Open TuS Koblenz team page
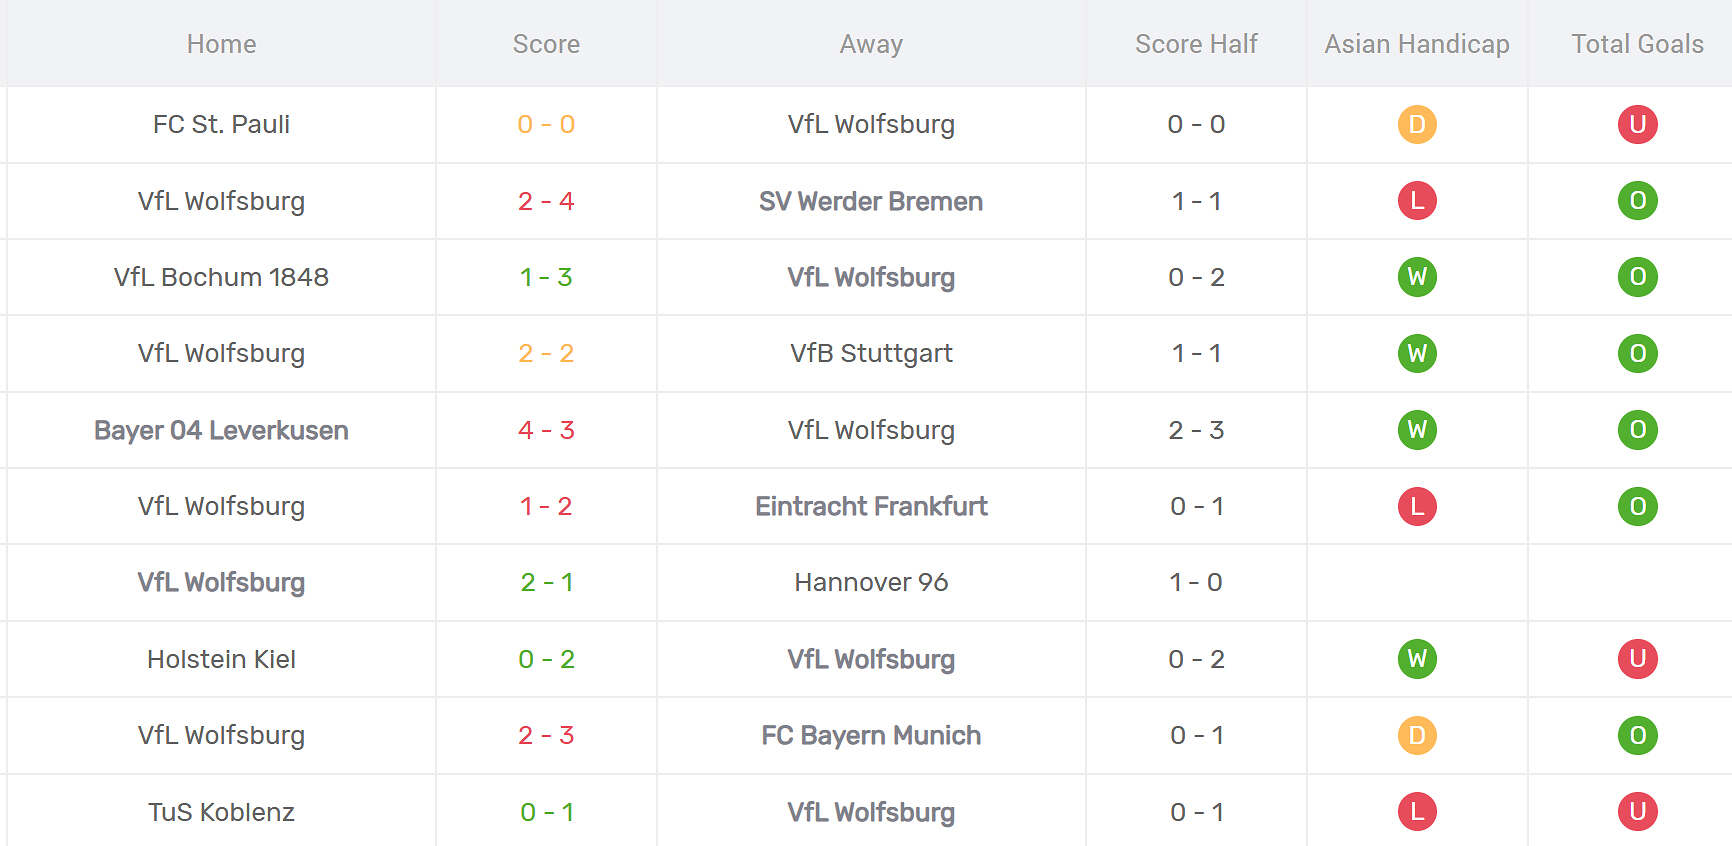1732x846 pixels. (221, 812)
